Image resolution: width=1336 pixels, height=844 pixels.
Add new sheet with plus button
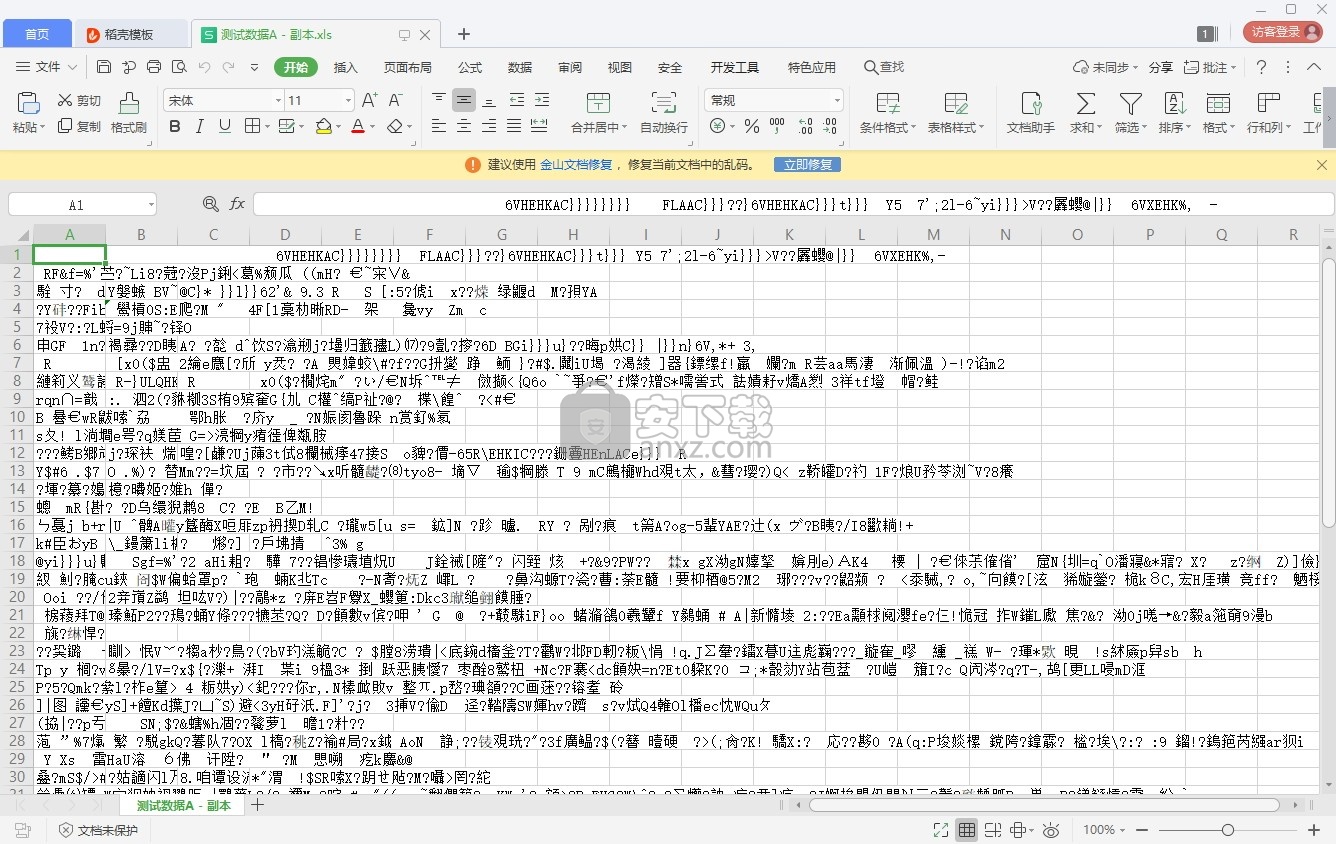(x=257, y=805)
